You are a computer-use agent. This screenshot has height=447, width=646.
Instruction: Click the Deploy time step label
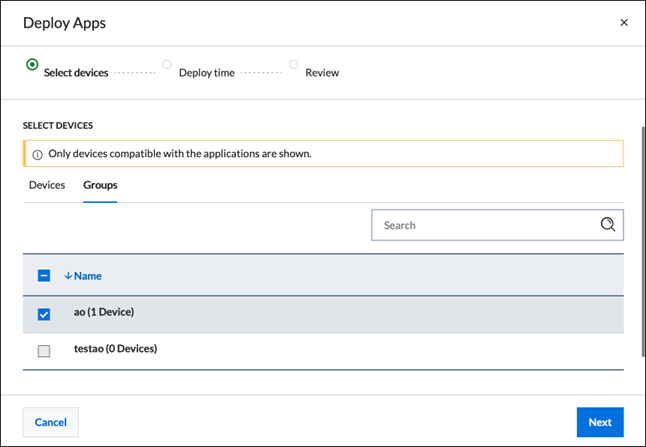207,73
